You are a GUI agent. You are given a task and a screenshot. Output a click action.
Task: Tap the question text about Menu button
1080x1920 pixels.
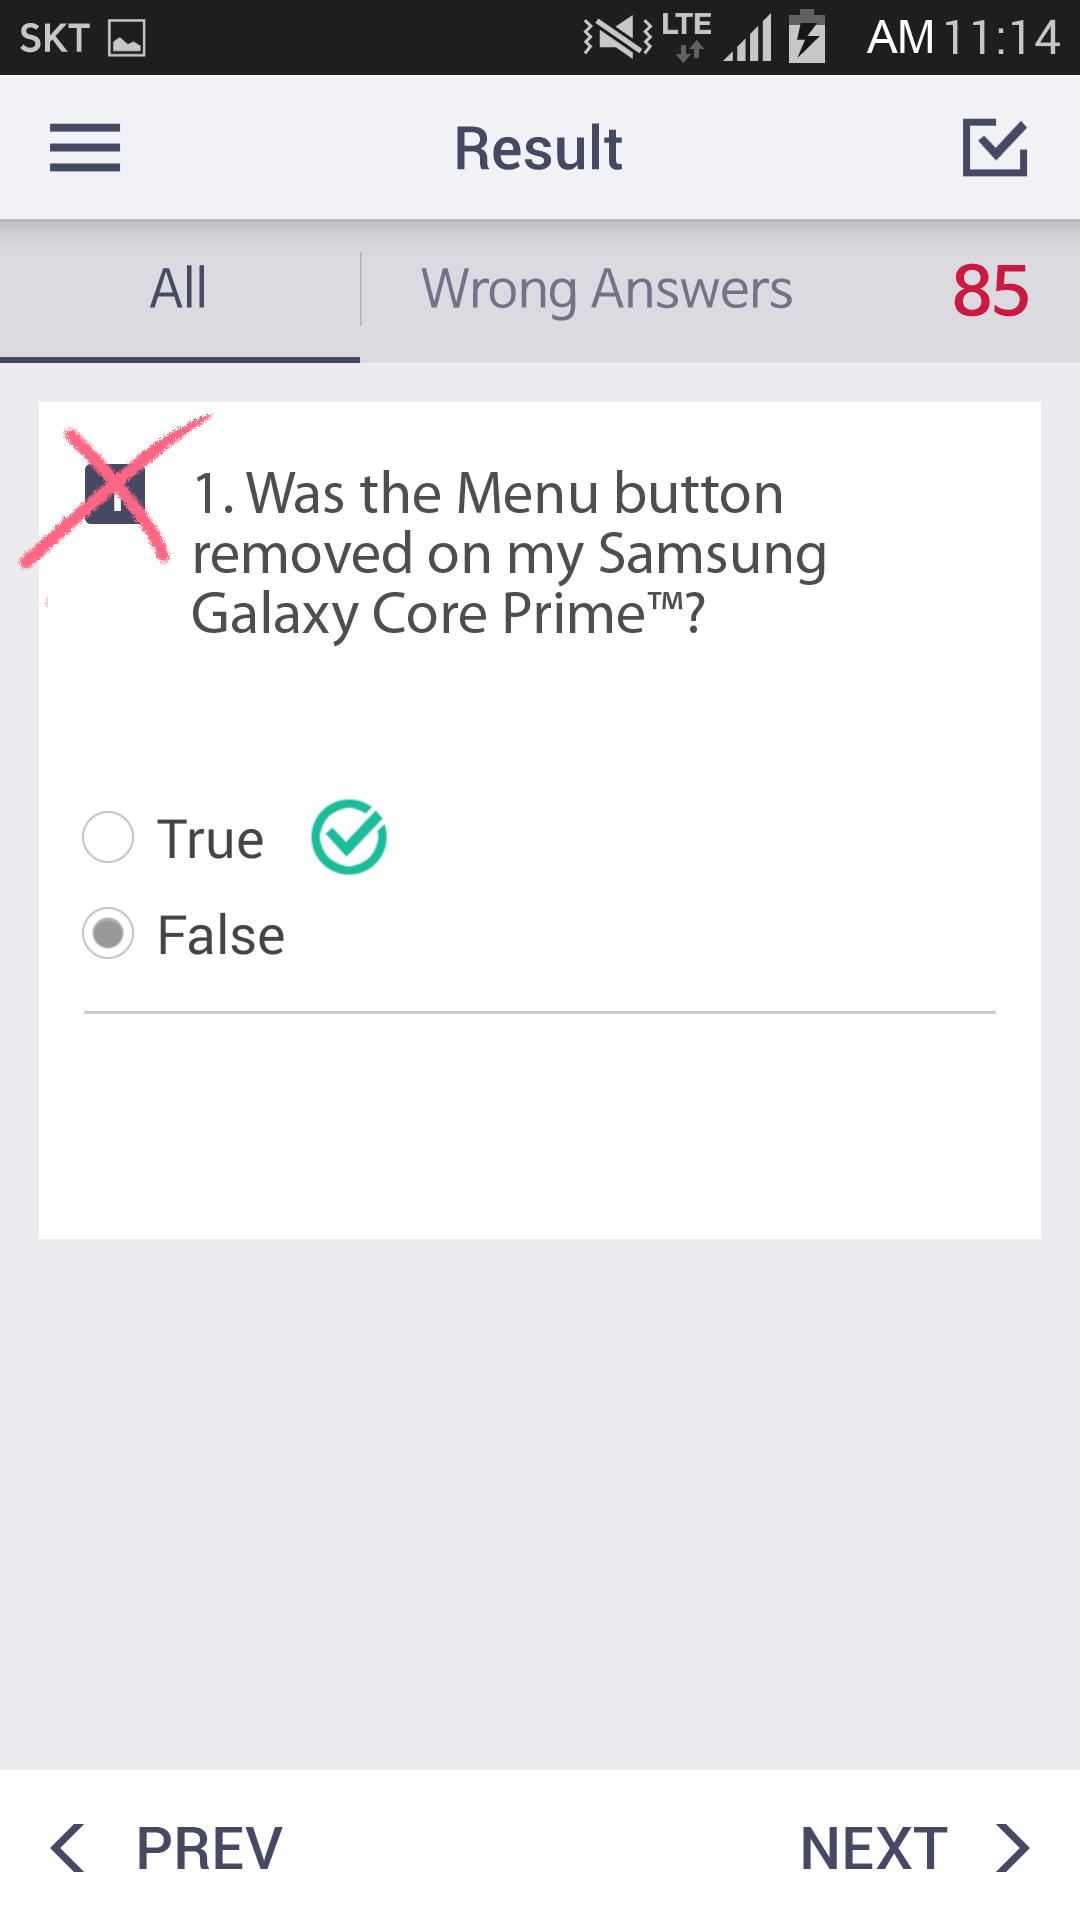point(508,553)
